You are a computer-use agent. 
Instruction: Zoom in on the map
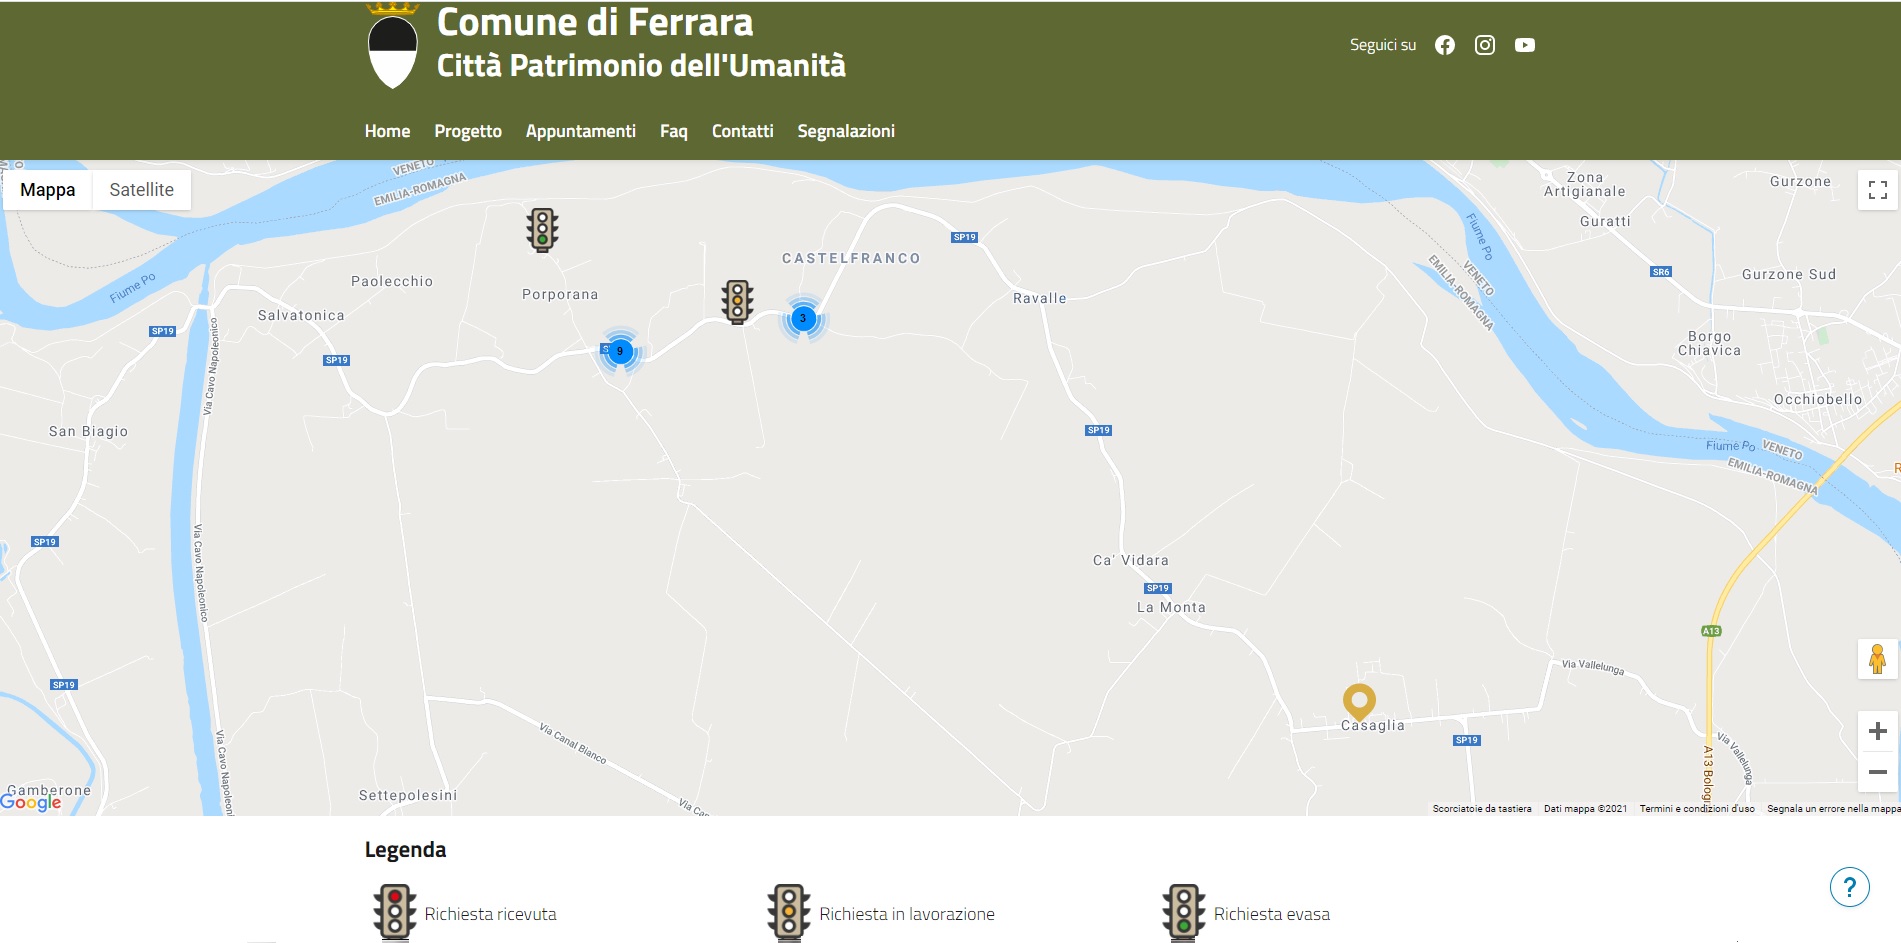[1878, 731]
